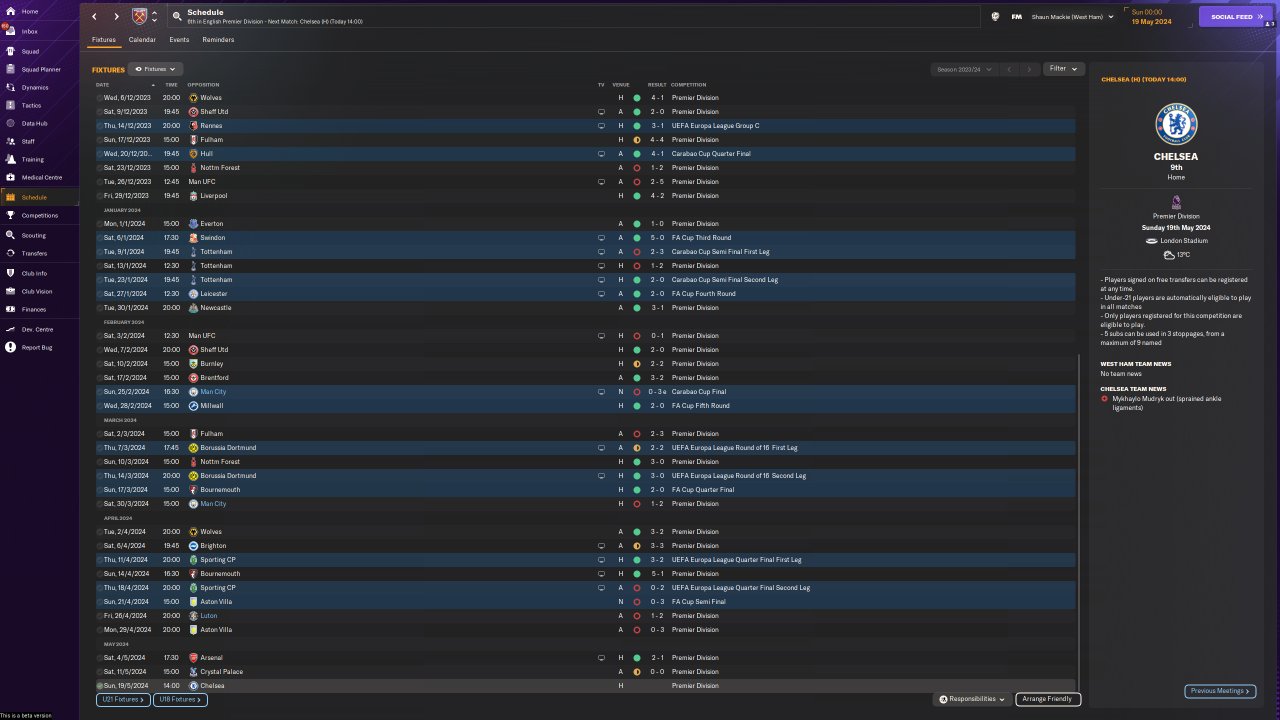1280x720 pixels.
Task: Open the Club Info sidebar icon
Action: click(10, 273)
